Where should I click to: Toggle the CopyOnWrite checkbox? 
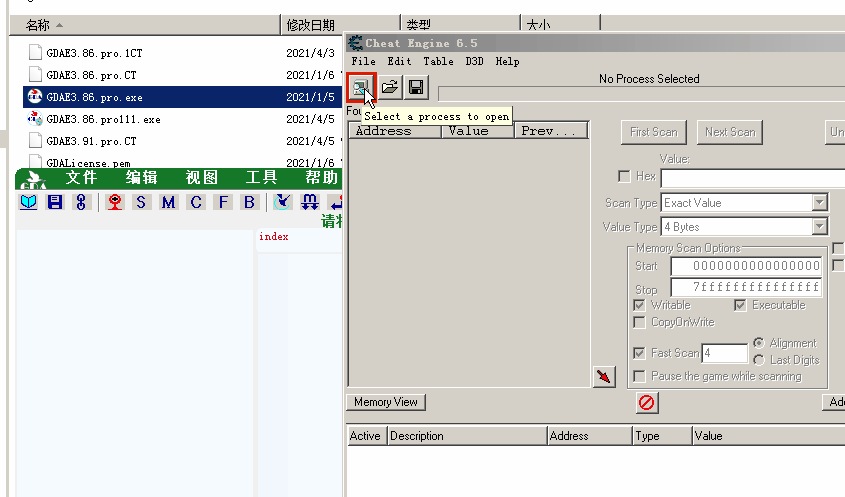tap(639, 322)
